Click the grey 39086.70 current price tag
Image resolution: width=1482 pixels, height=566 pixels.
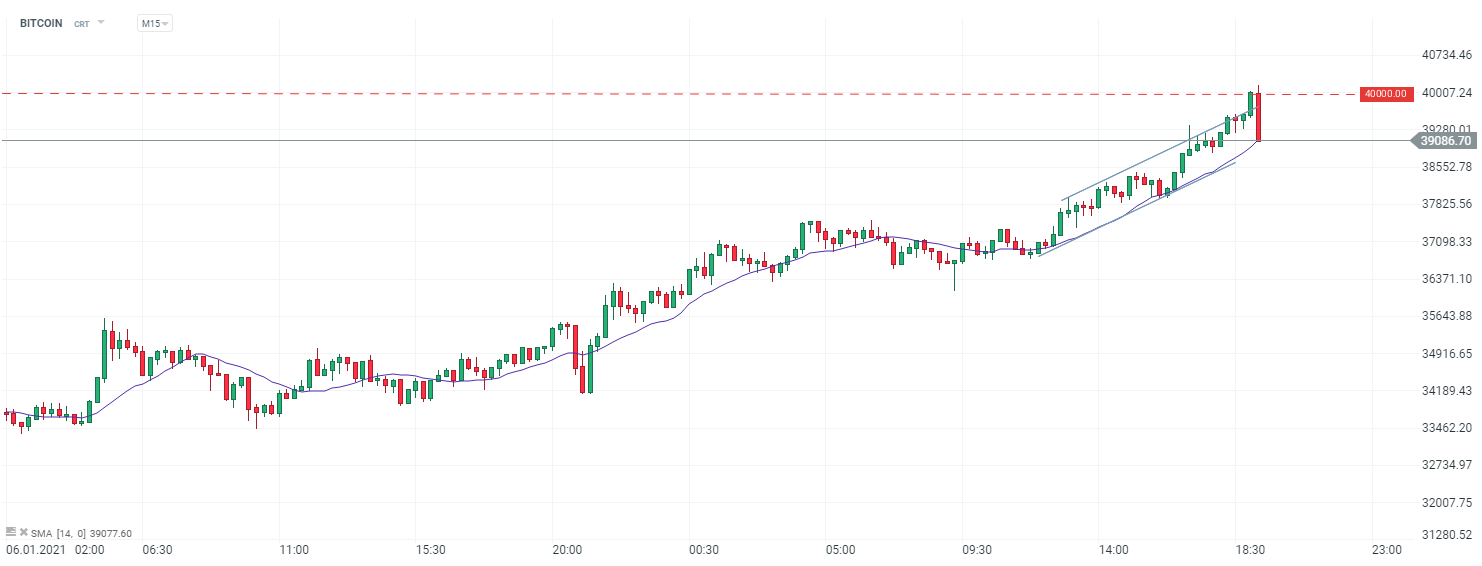1445,141
